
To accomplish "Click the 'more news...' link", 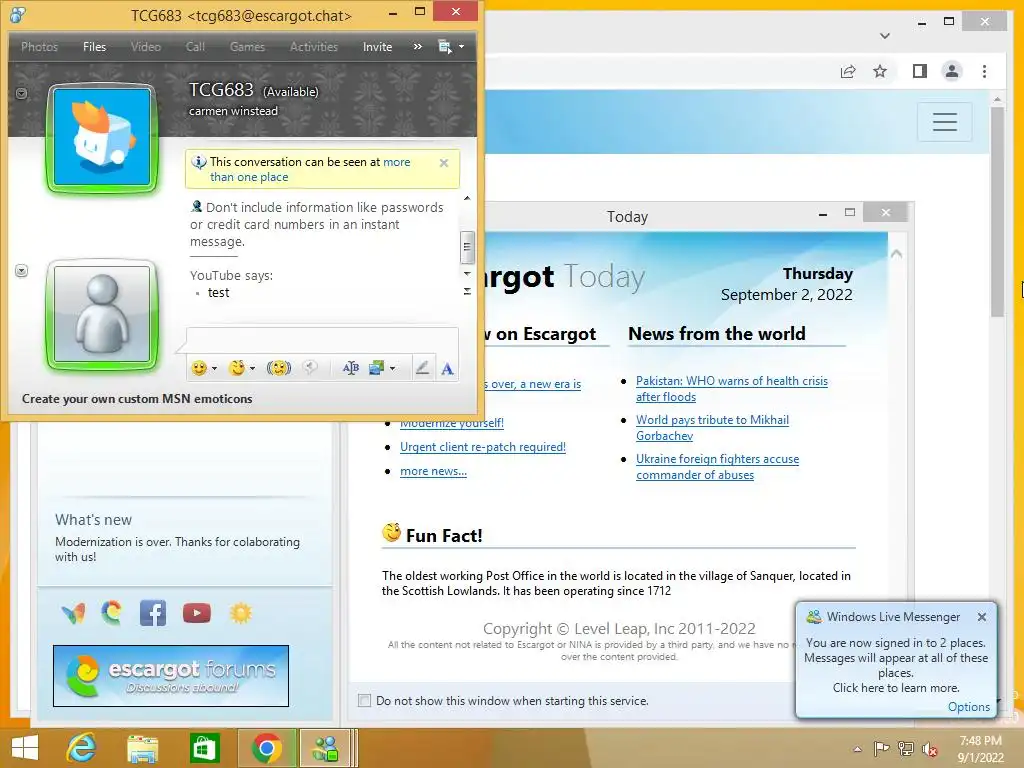I will (x=433, y=472).
